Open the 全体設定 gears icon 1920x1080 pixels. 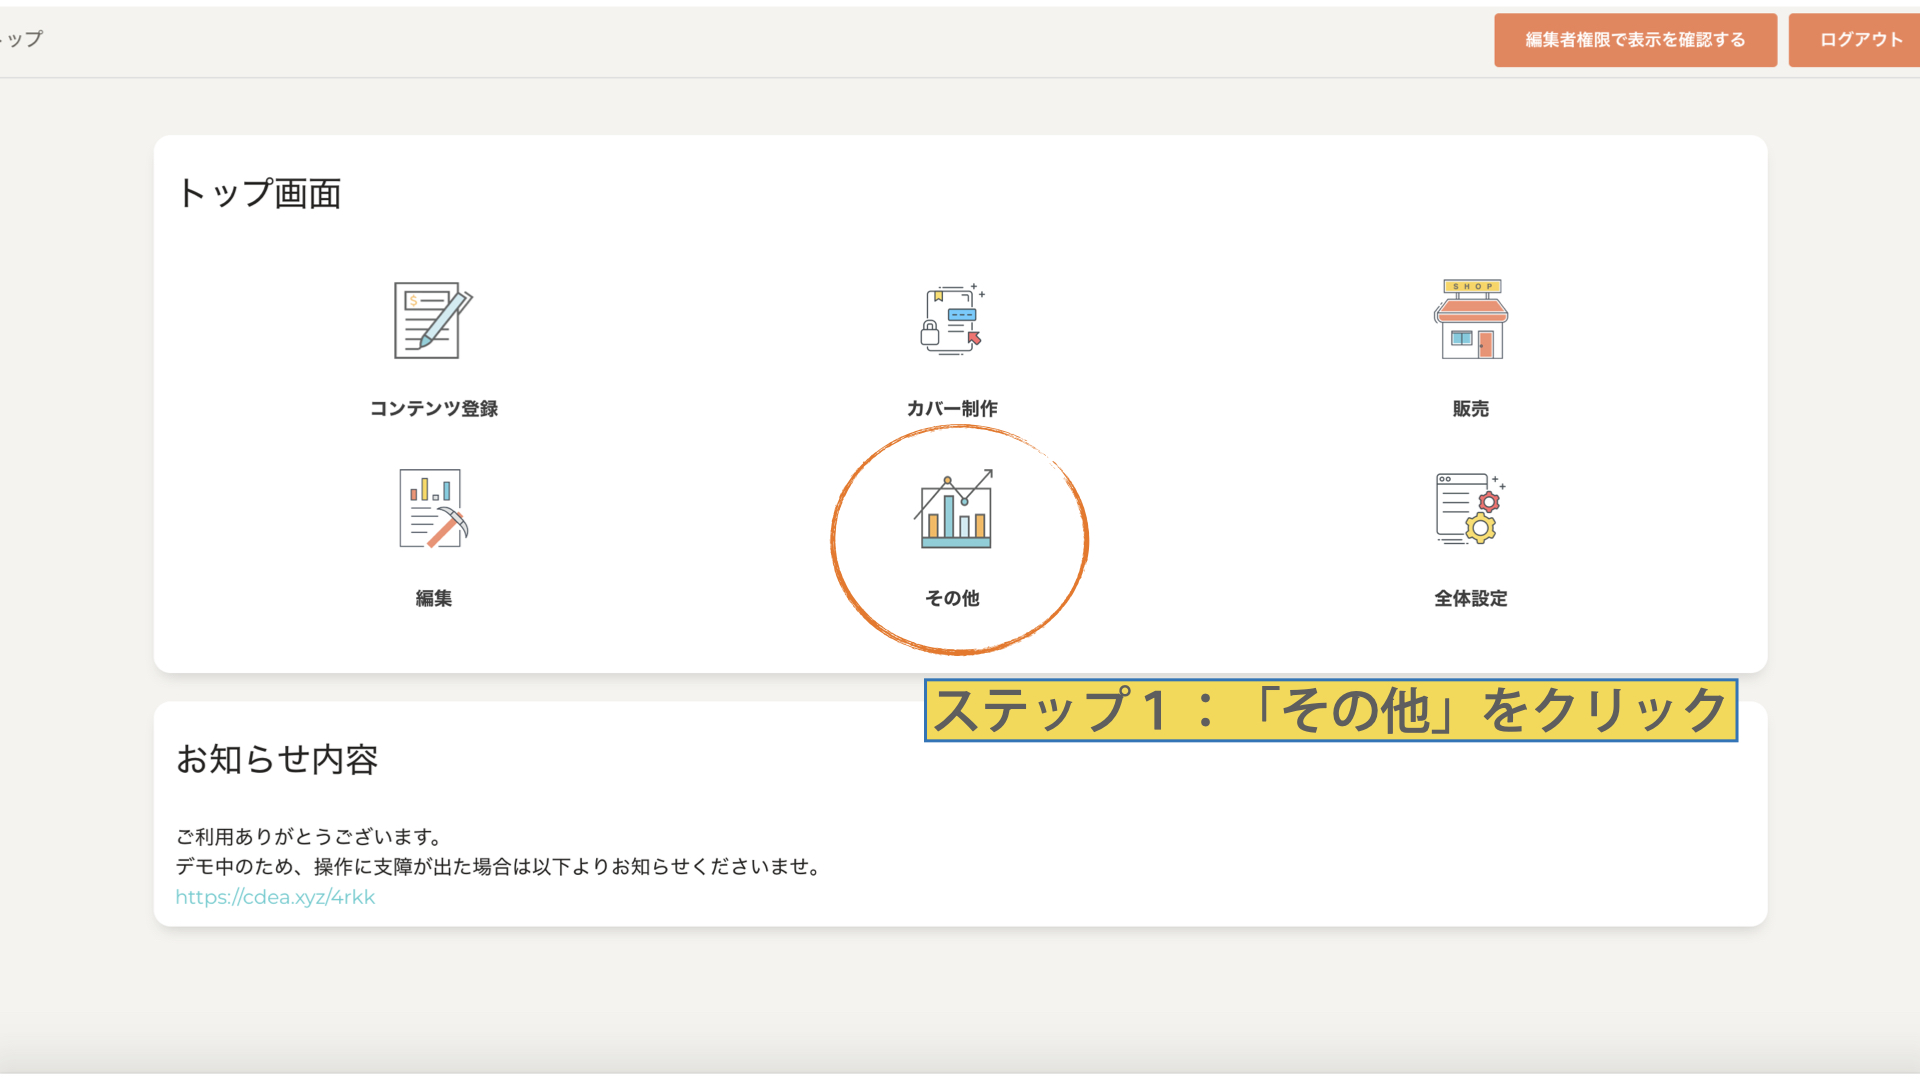tap(1470, 508)
